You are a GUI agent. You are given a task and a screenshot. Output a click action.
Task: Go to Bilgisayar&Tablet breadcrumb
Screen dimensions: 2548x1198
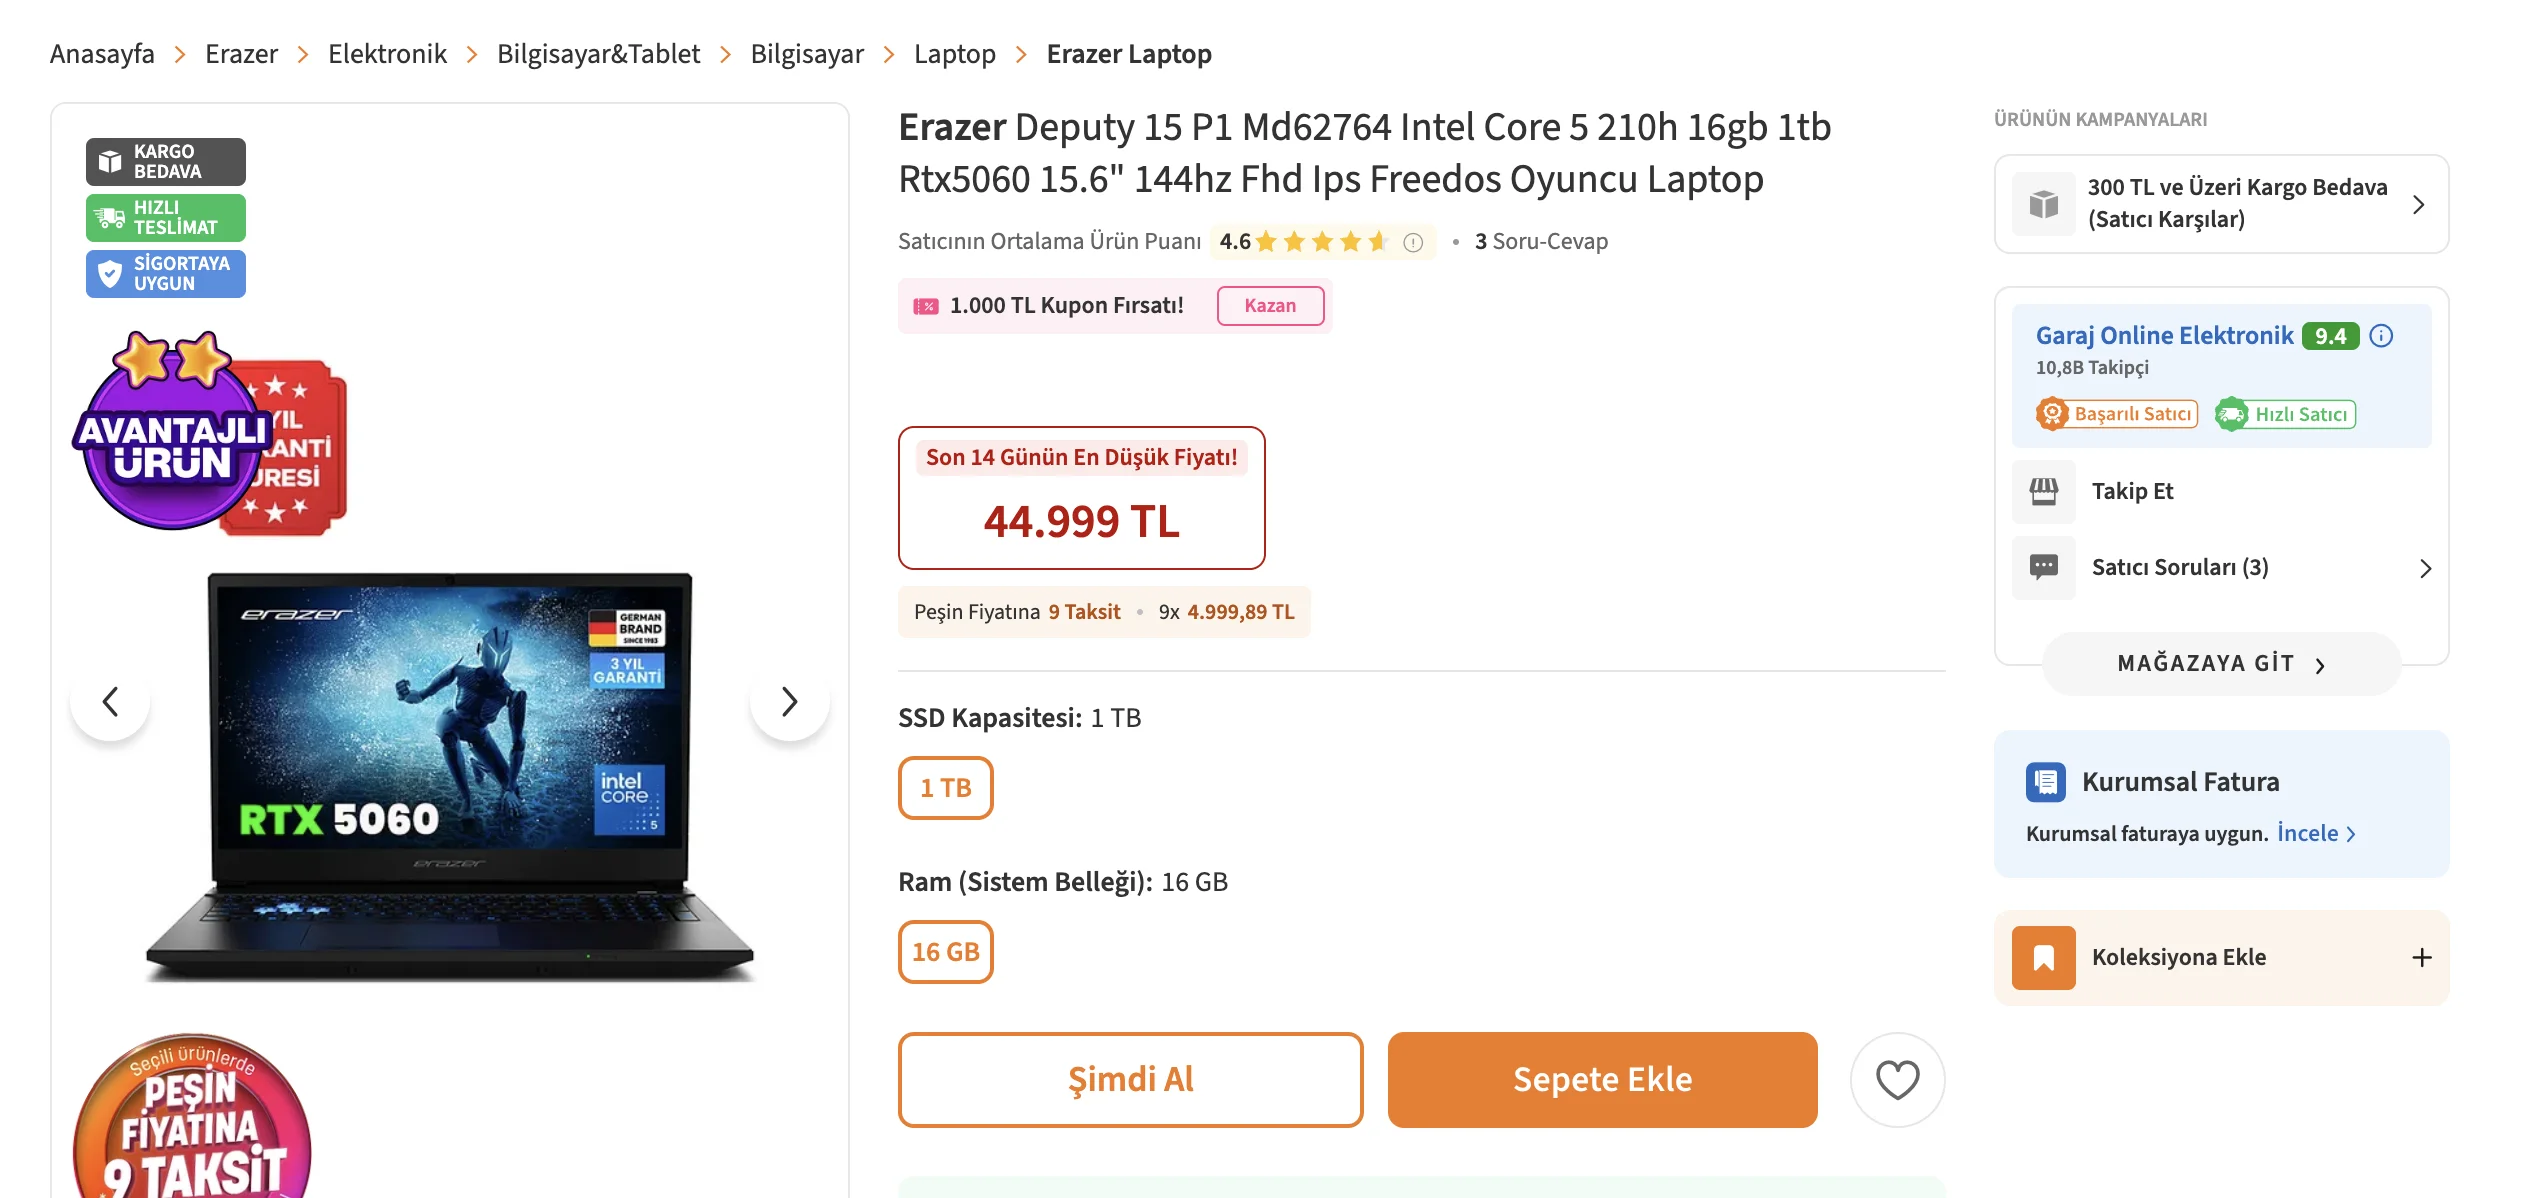(x=598, y=54)
